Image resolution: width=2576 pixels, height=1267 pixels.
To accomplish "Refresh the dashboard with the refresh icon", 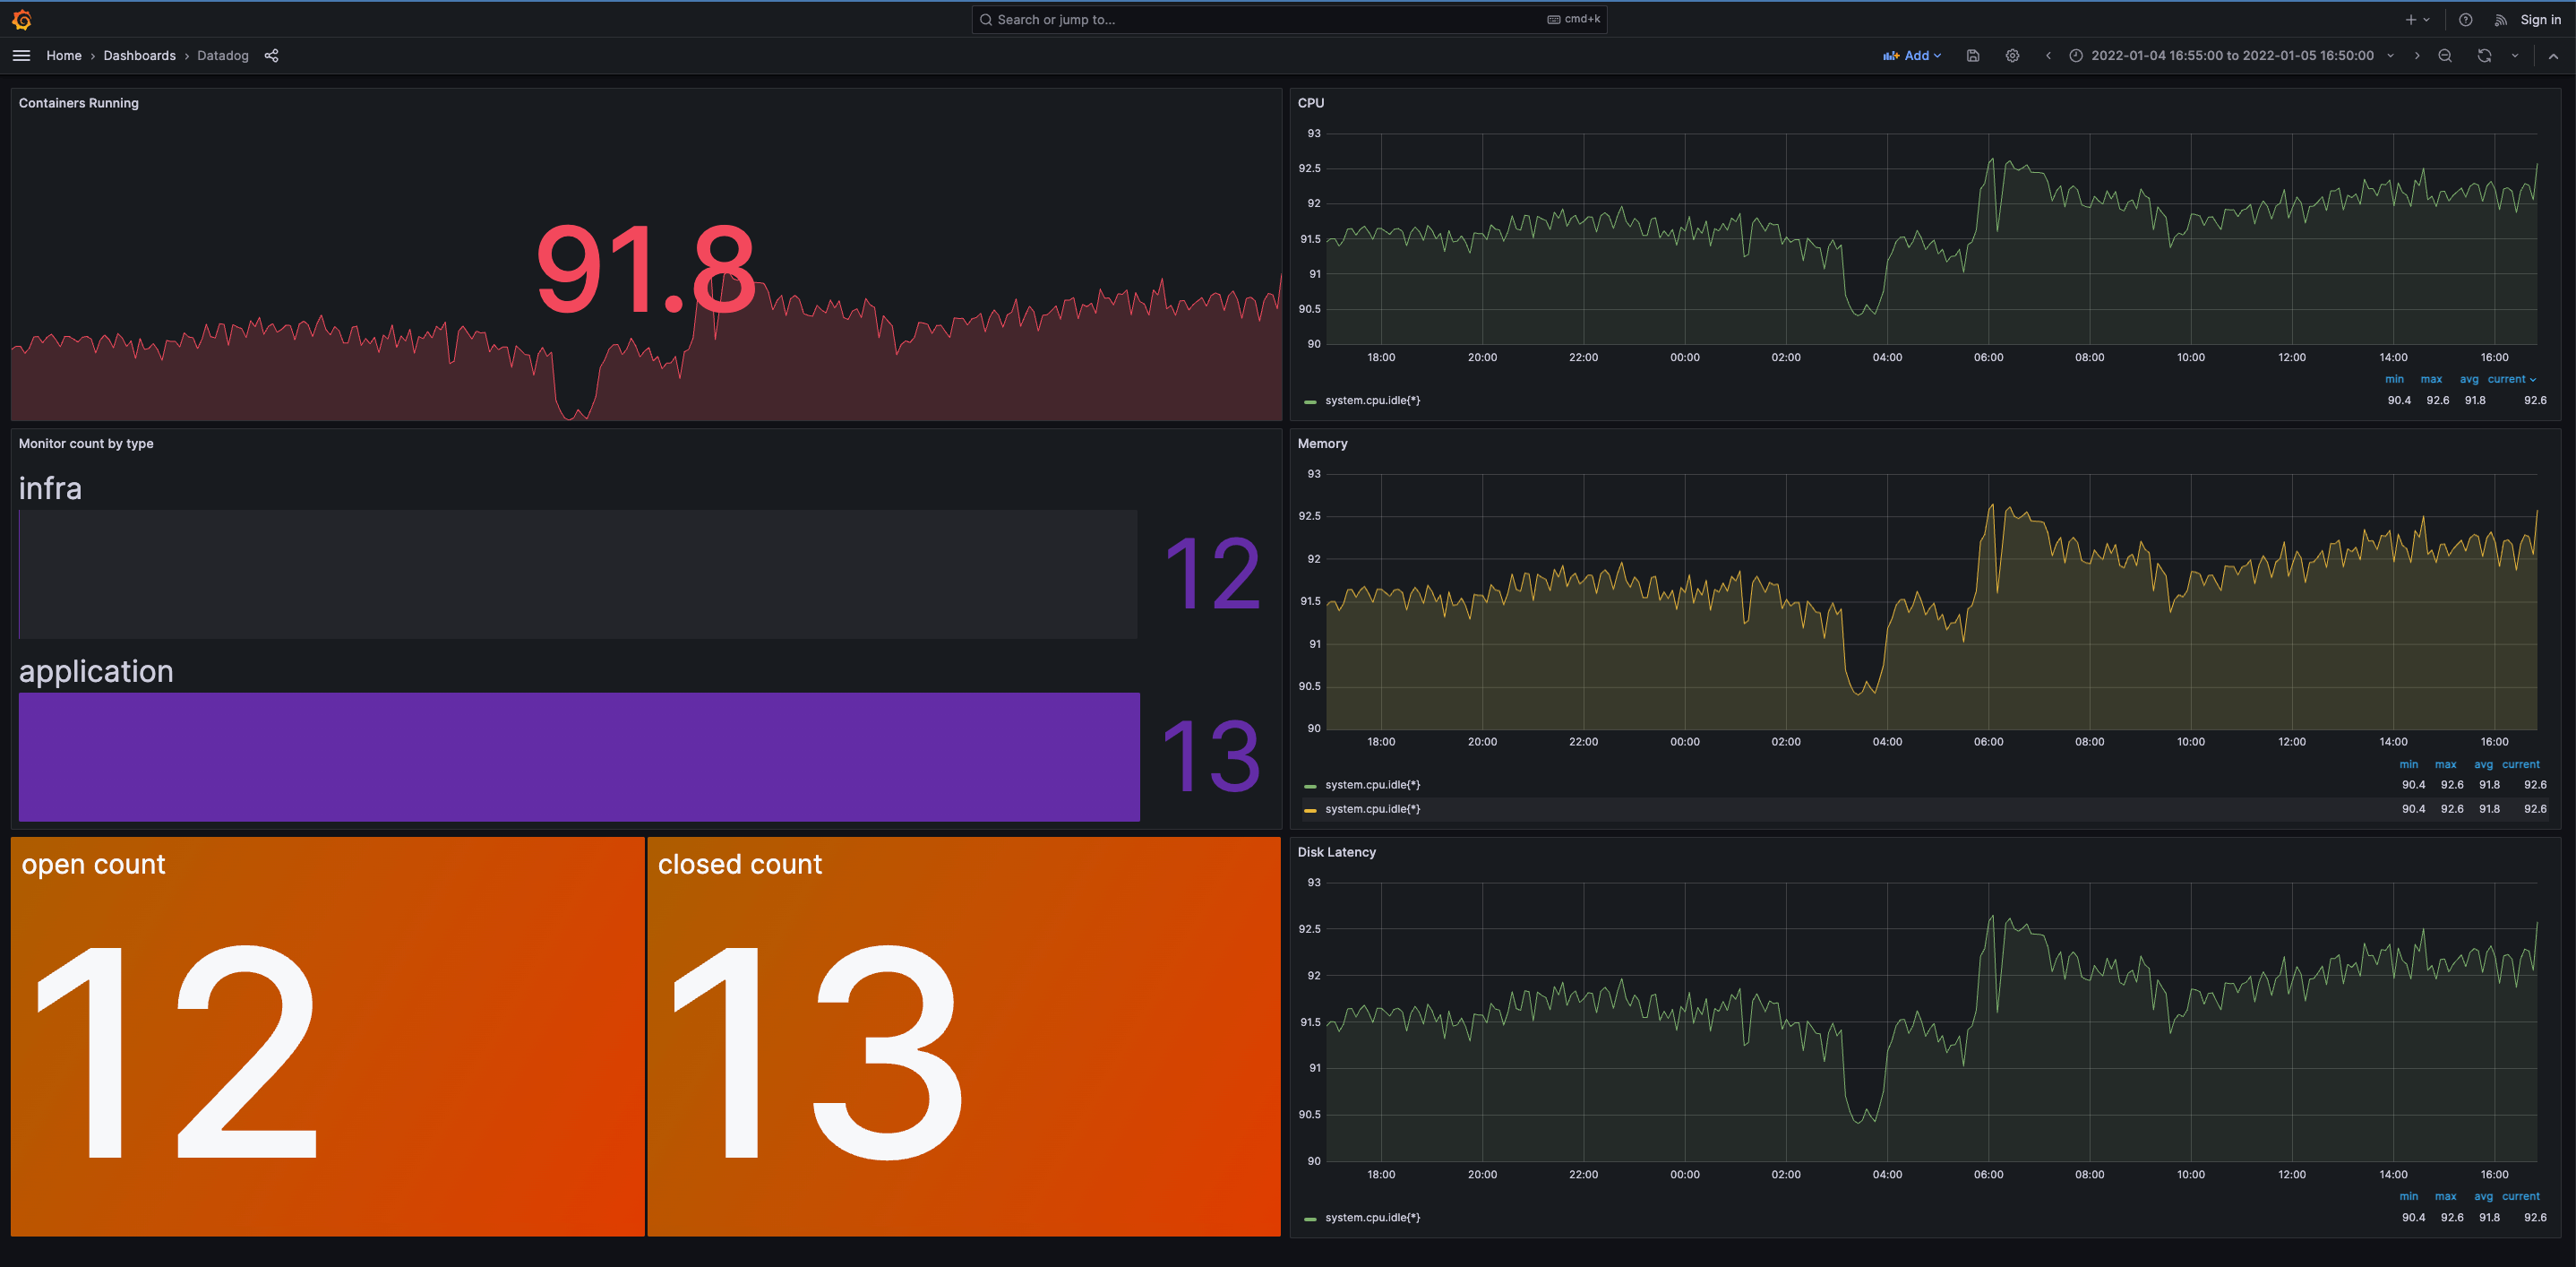I will (2484, 55).
